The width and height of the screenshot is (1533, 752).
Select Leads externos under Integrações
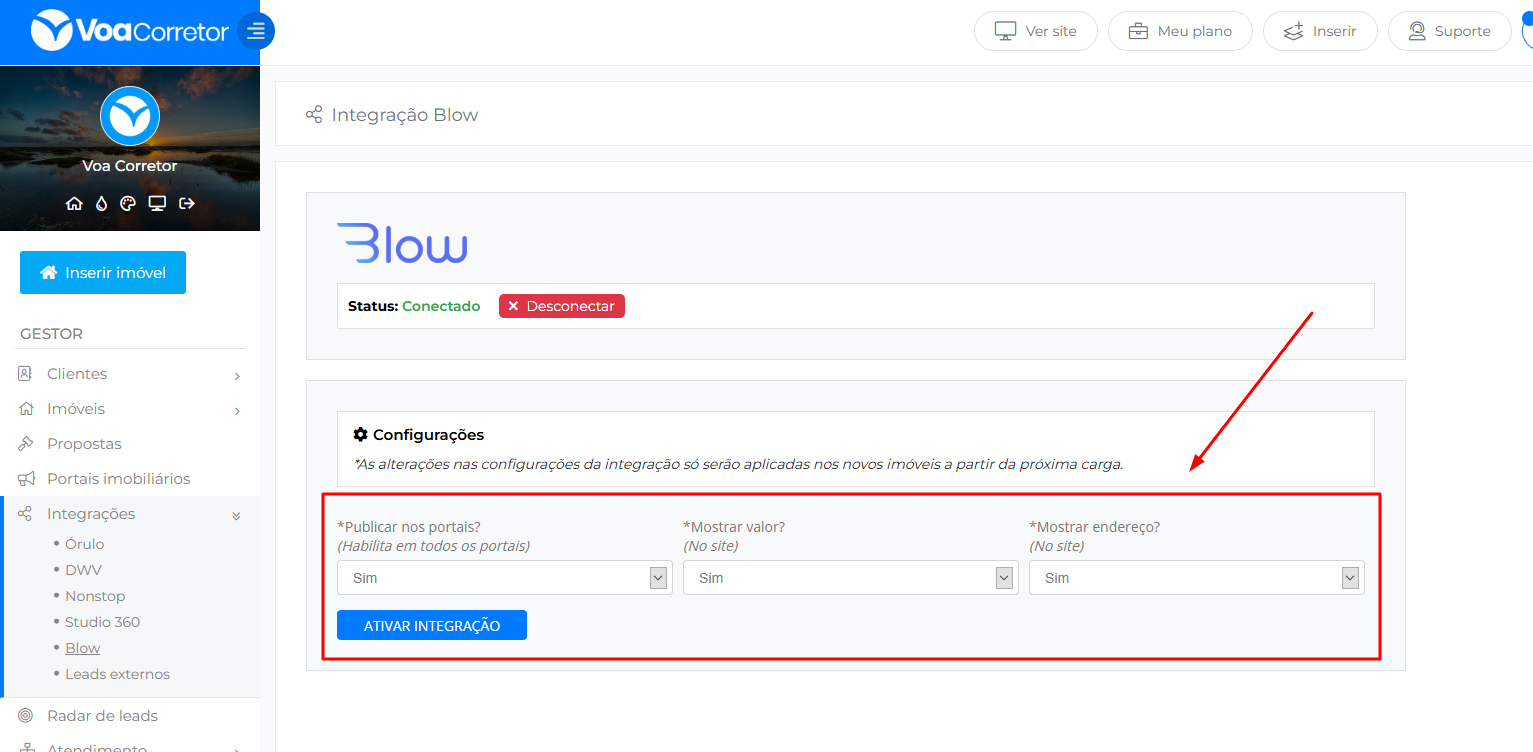[117, 674]
